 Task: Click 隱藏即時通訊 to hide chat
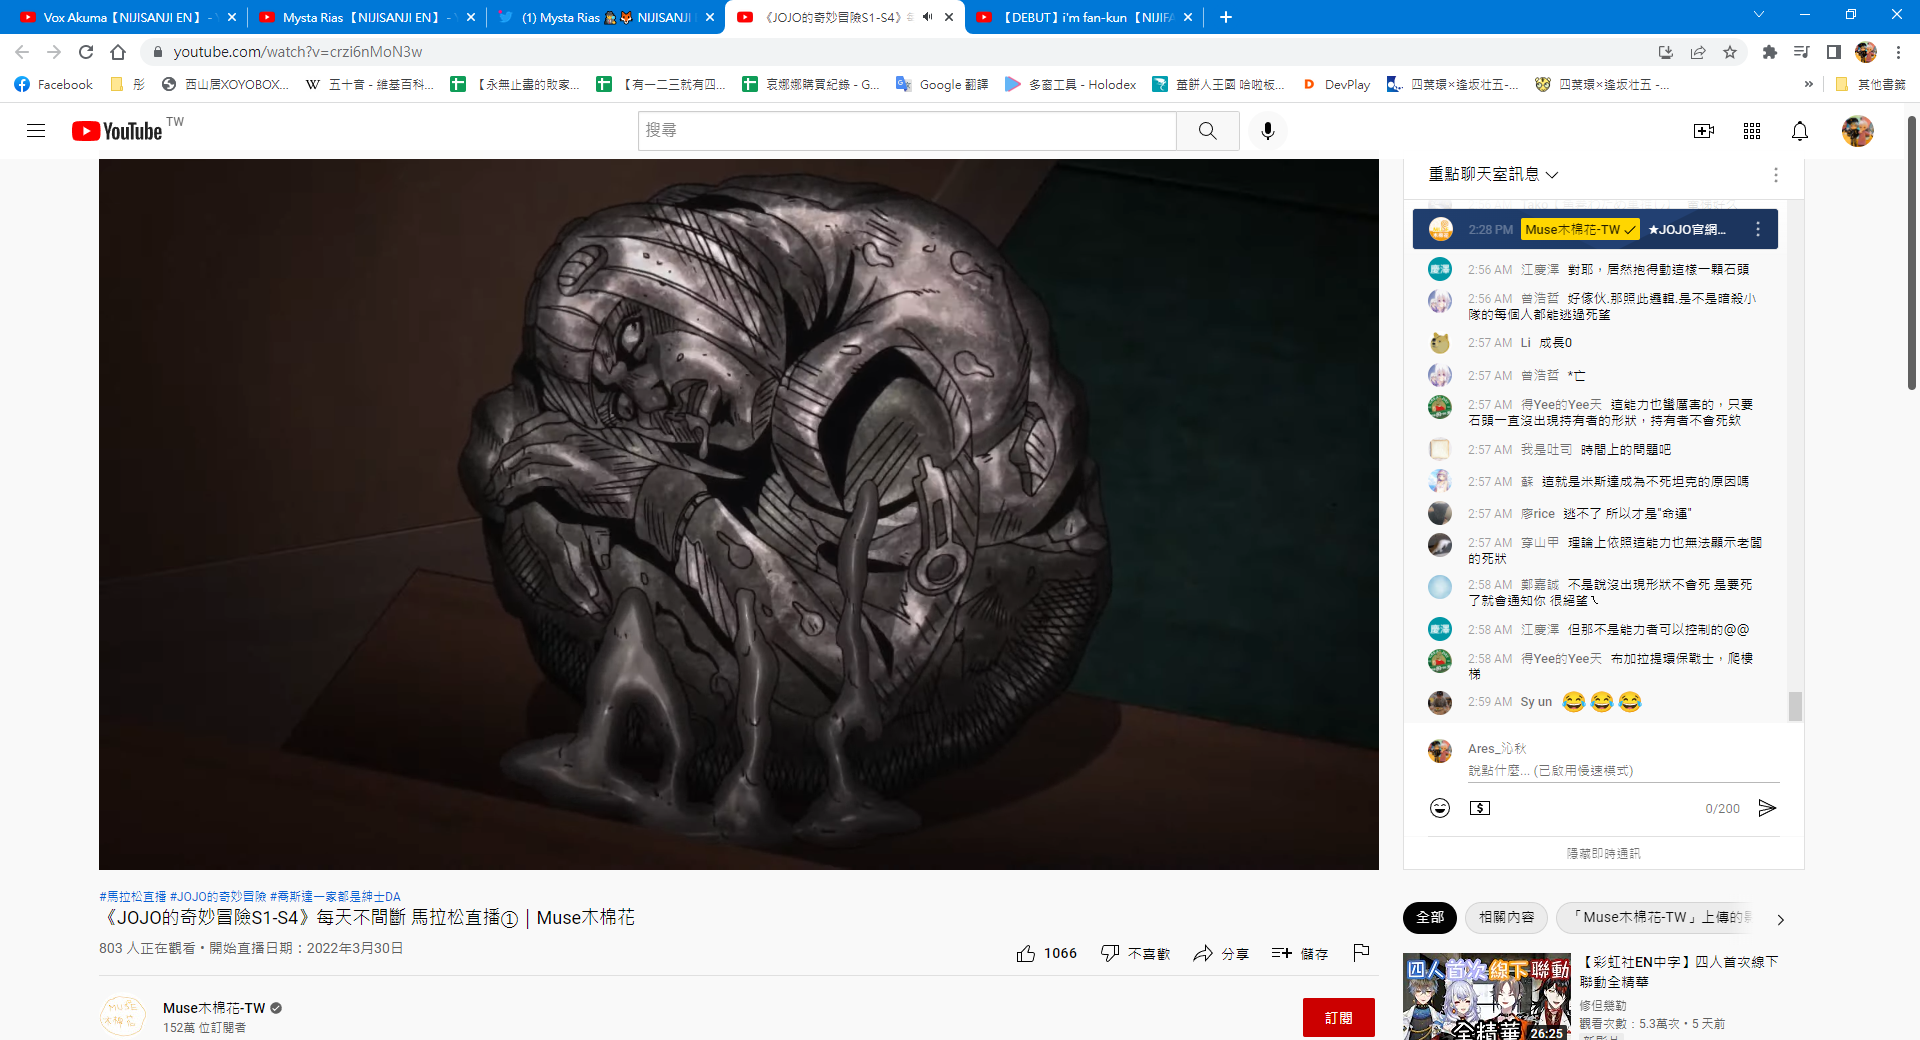point(1603,853)
